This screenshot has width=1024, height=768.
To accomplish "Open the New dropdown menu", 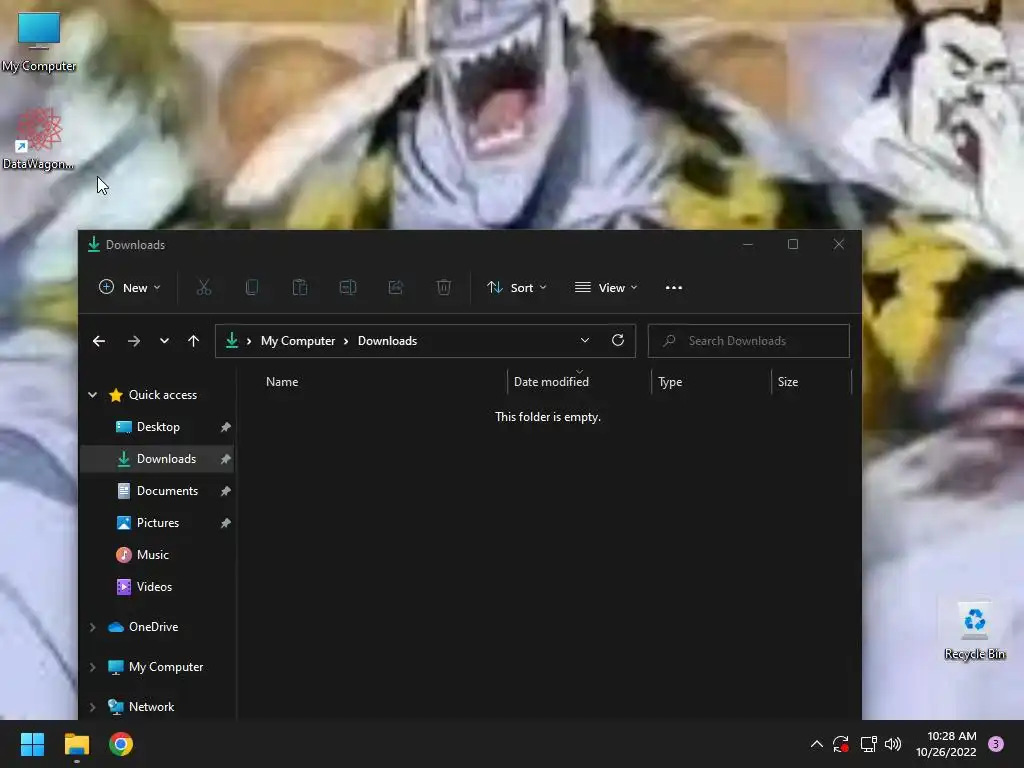I will click(x=129, y=287).
